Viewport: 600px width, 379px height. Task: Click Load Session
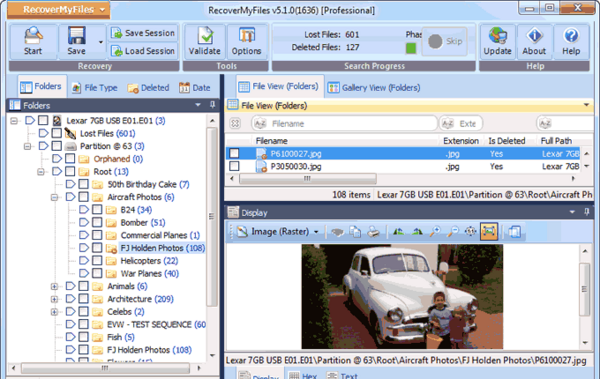point(143,51)
